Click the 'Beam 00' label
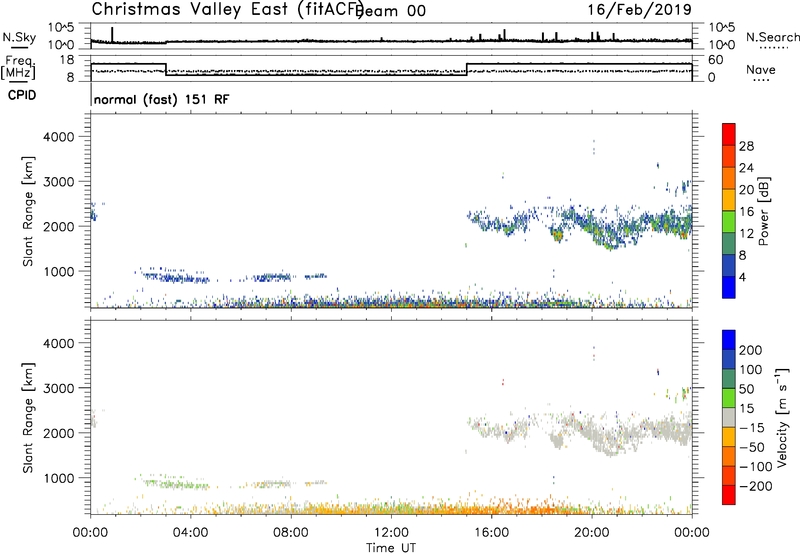The image size is (800, 554). pyautogui.click(x=390, y=11)
